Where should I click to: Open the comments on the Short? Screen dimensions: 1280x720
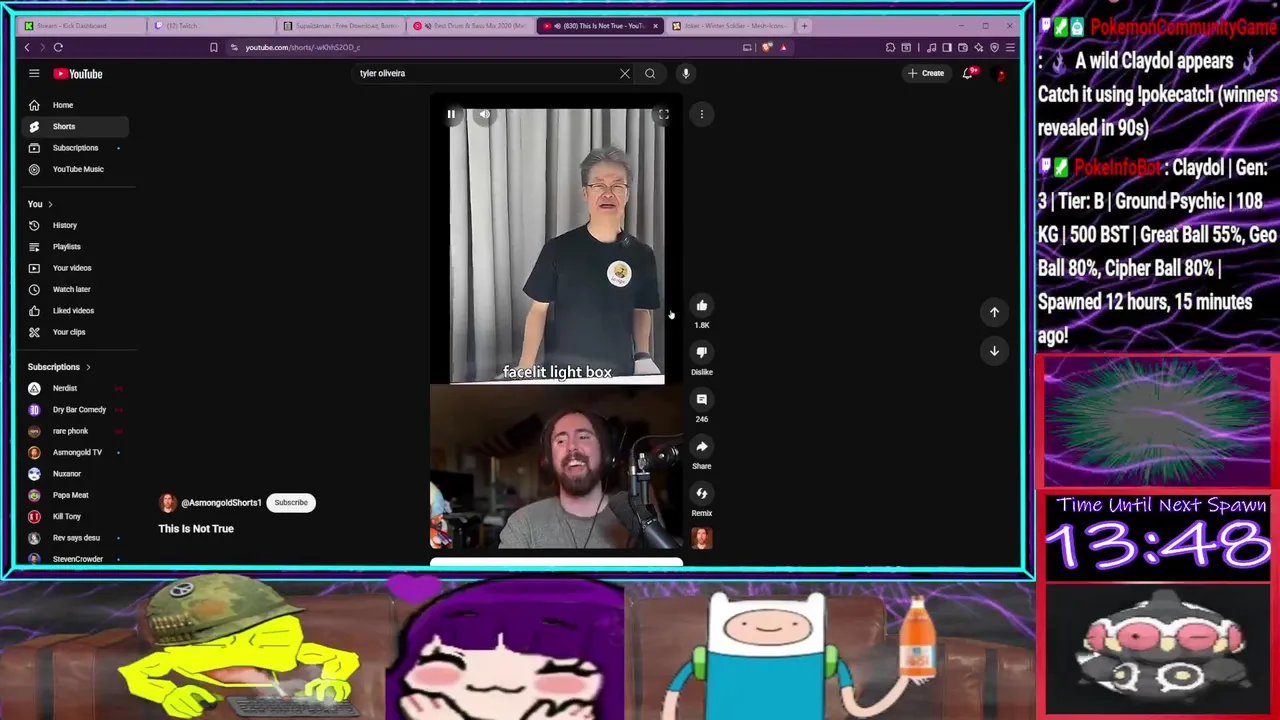702,400
